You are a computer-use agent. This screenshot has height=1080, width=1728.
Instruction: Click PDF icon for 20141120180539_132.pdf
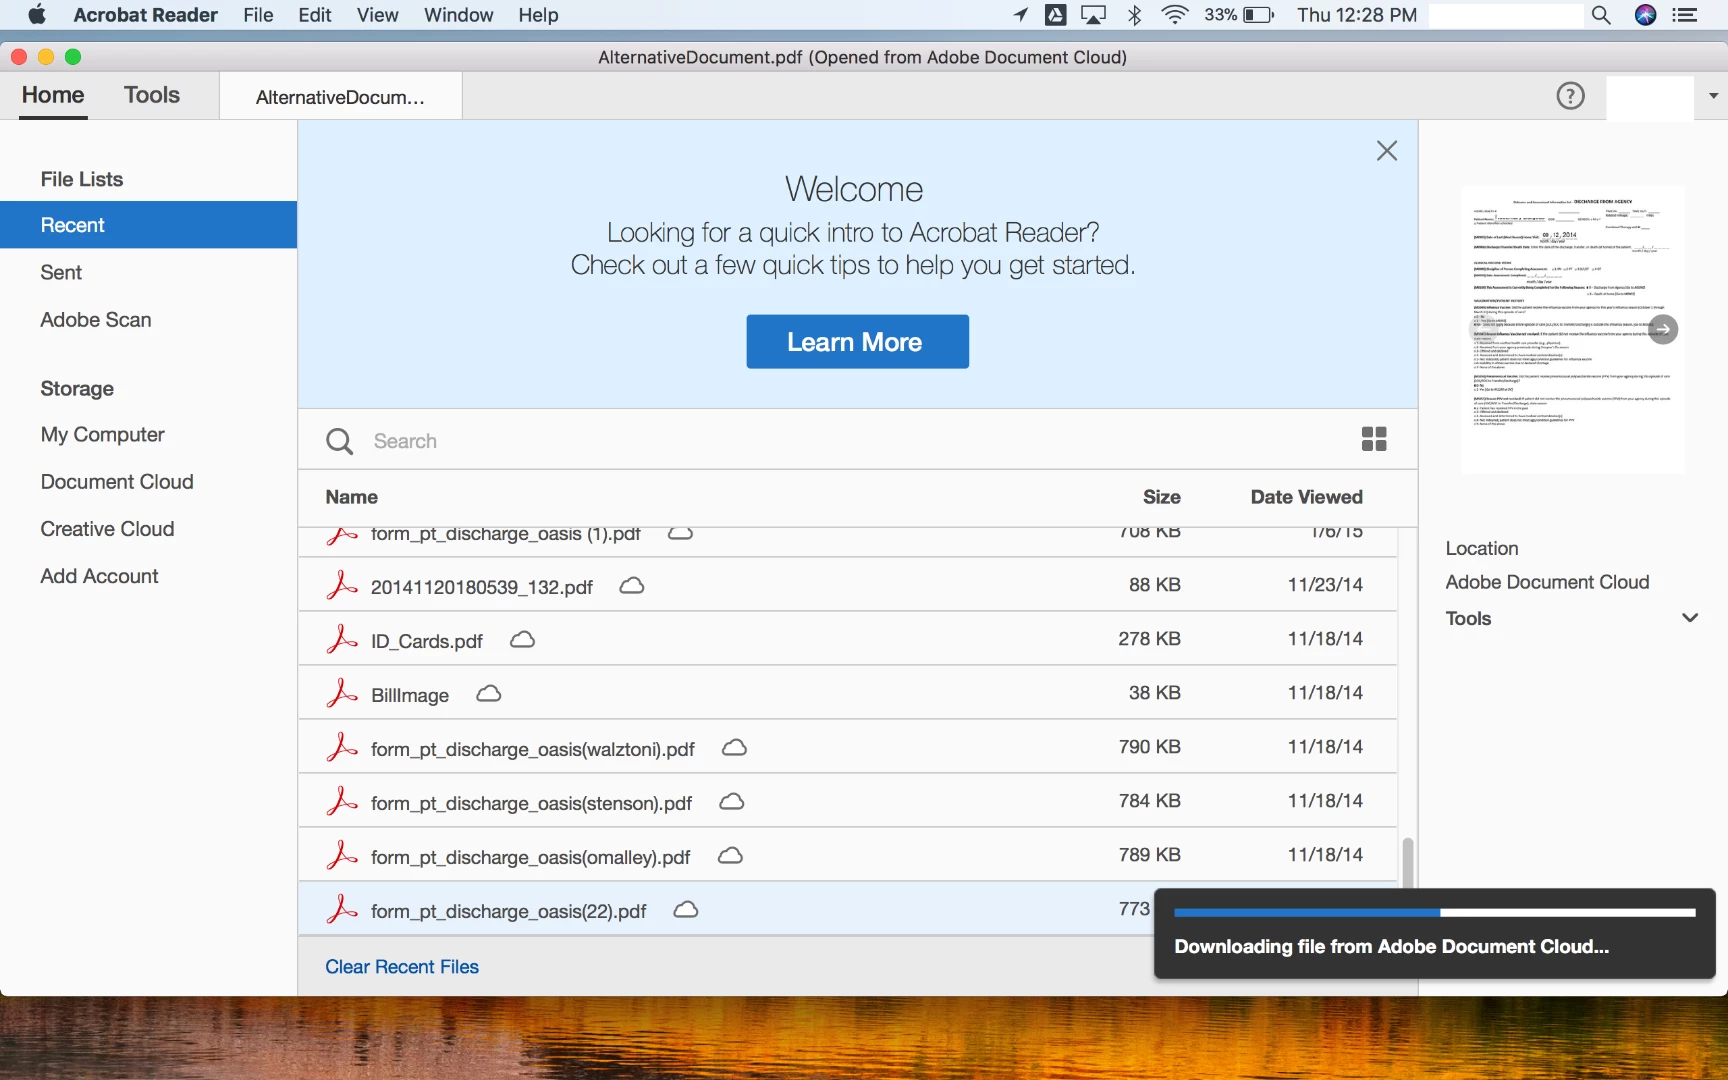point(342,585)
